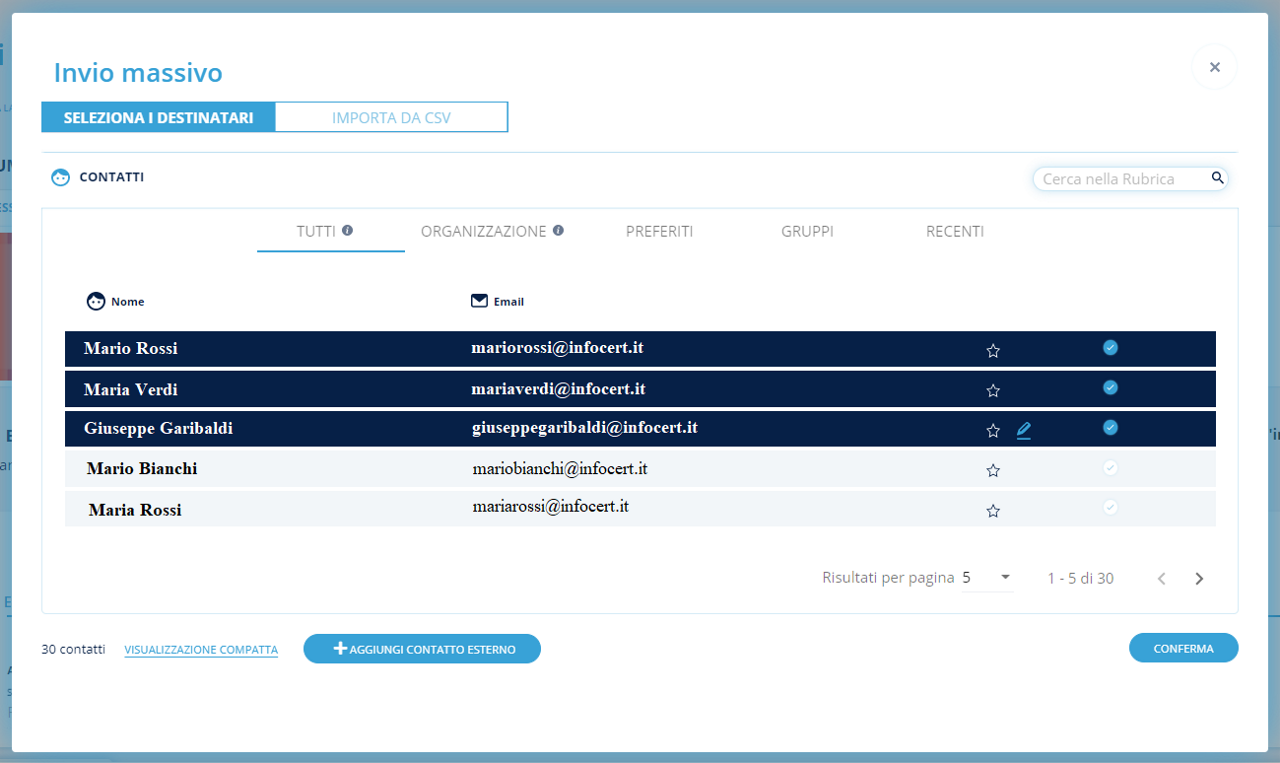Viewport: 1280px width, 763px height.
Task: Open the Preferiti tab
Action: point(659,231)
